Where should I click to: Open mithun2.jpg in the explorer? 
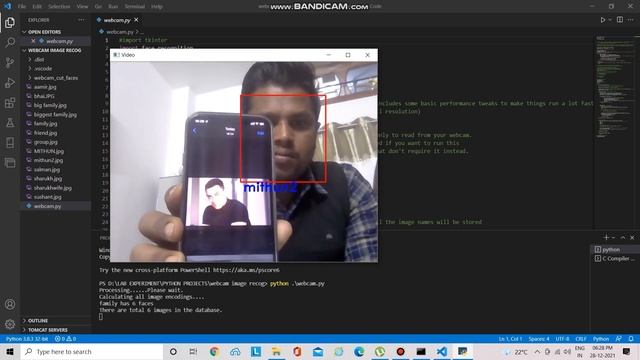48,160
